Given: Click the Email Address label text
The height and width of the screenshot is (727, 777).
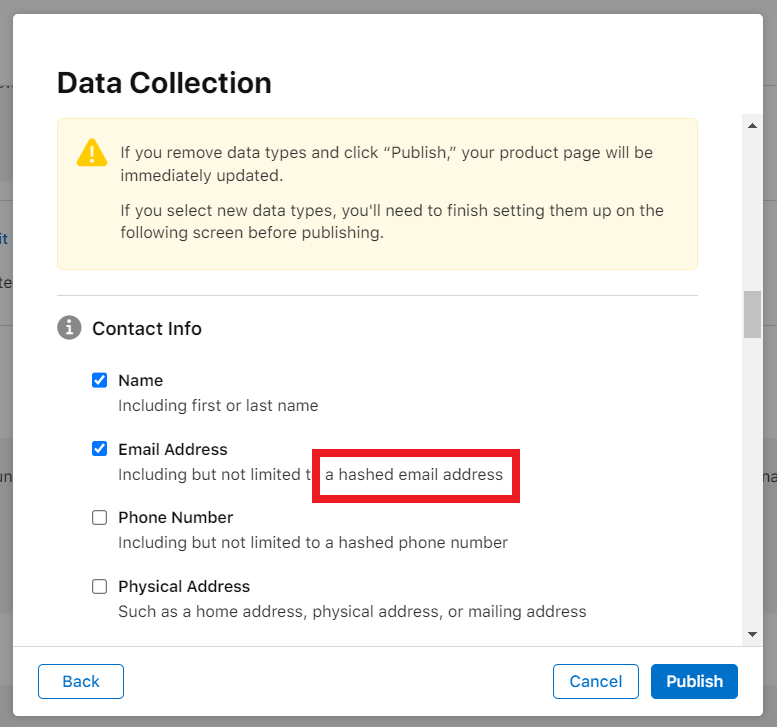Looking at the screenshot, I should tap(173, 449).
